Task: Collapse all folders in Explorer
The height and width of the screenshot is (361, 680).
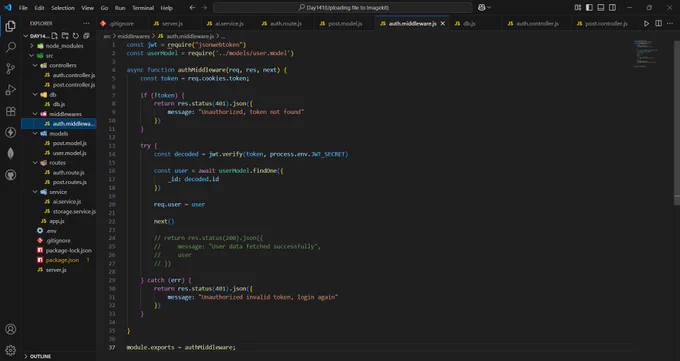Action: tap(86, 36)
